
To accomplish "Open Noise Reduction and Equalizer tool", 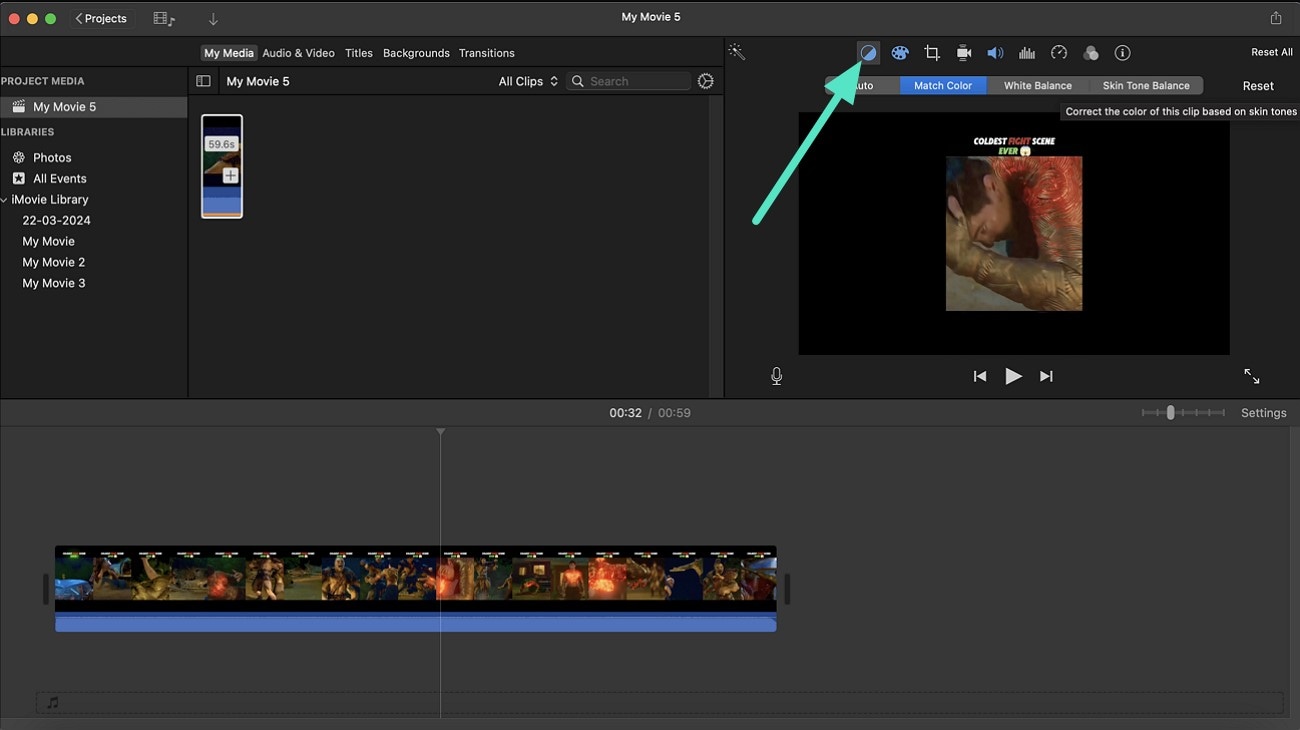I will [x=1027, y=53].
